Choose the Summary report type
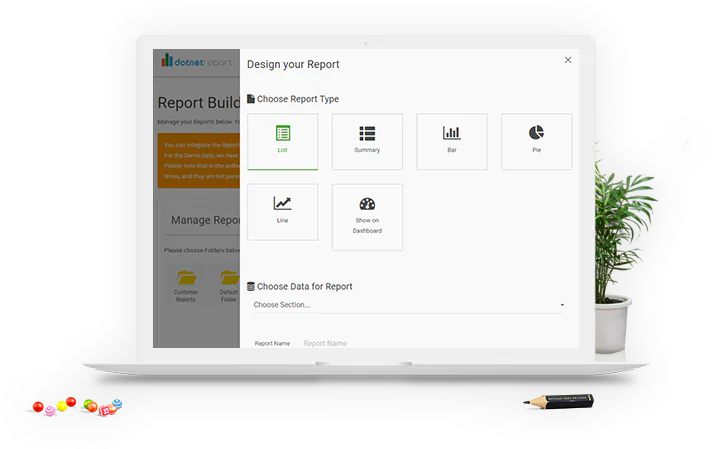720x449 pixels. coord(367,142)
